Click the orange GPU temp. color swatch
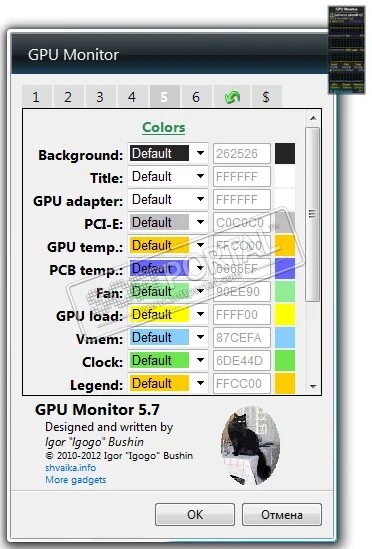The width and height of the screenshot is (372, 549). pos(285,245)
